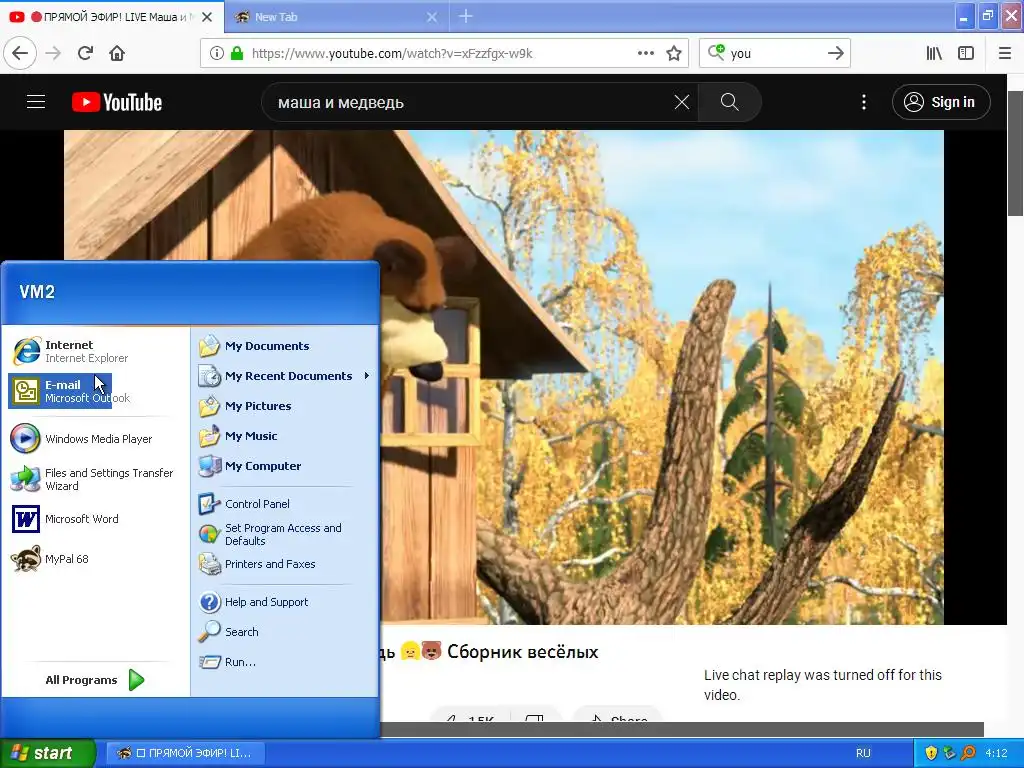Toggle the browser sidebar icon

tap(966, 54)
